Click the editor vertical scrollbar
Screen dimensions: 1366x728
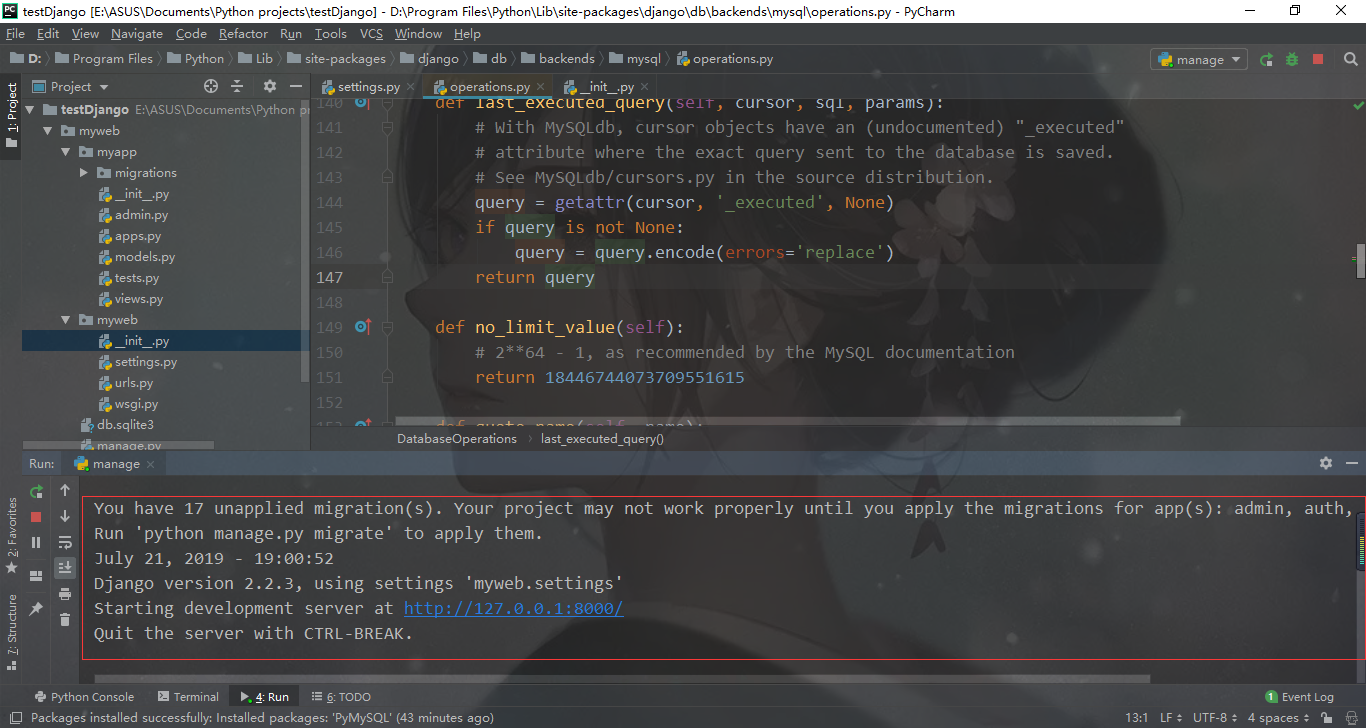tap(1360, 260)
